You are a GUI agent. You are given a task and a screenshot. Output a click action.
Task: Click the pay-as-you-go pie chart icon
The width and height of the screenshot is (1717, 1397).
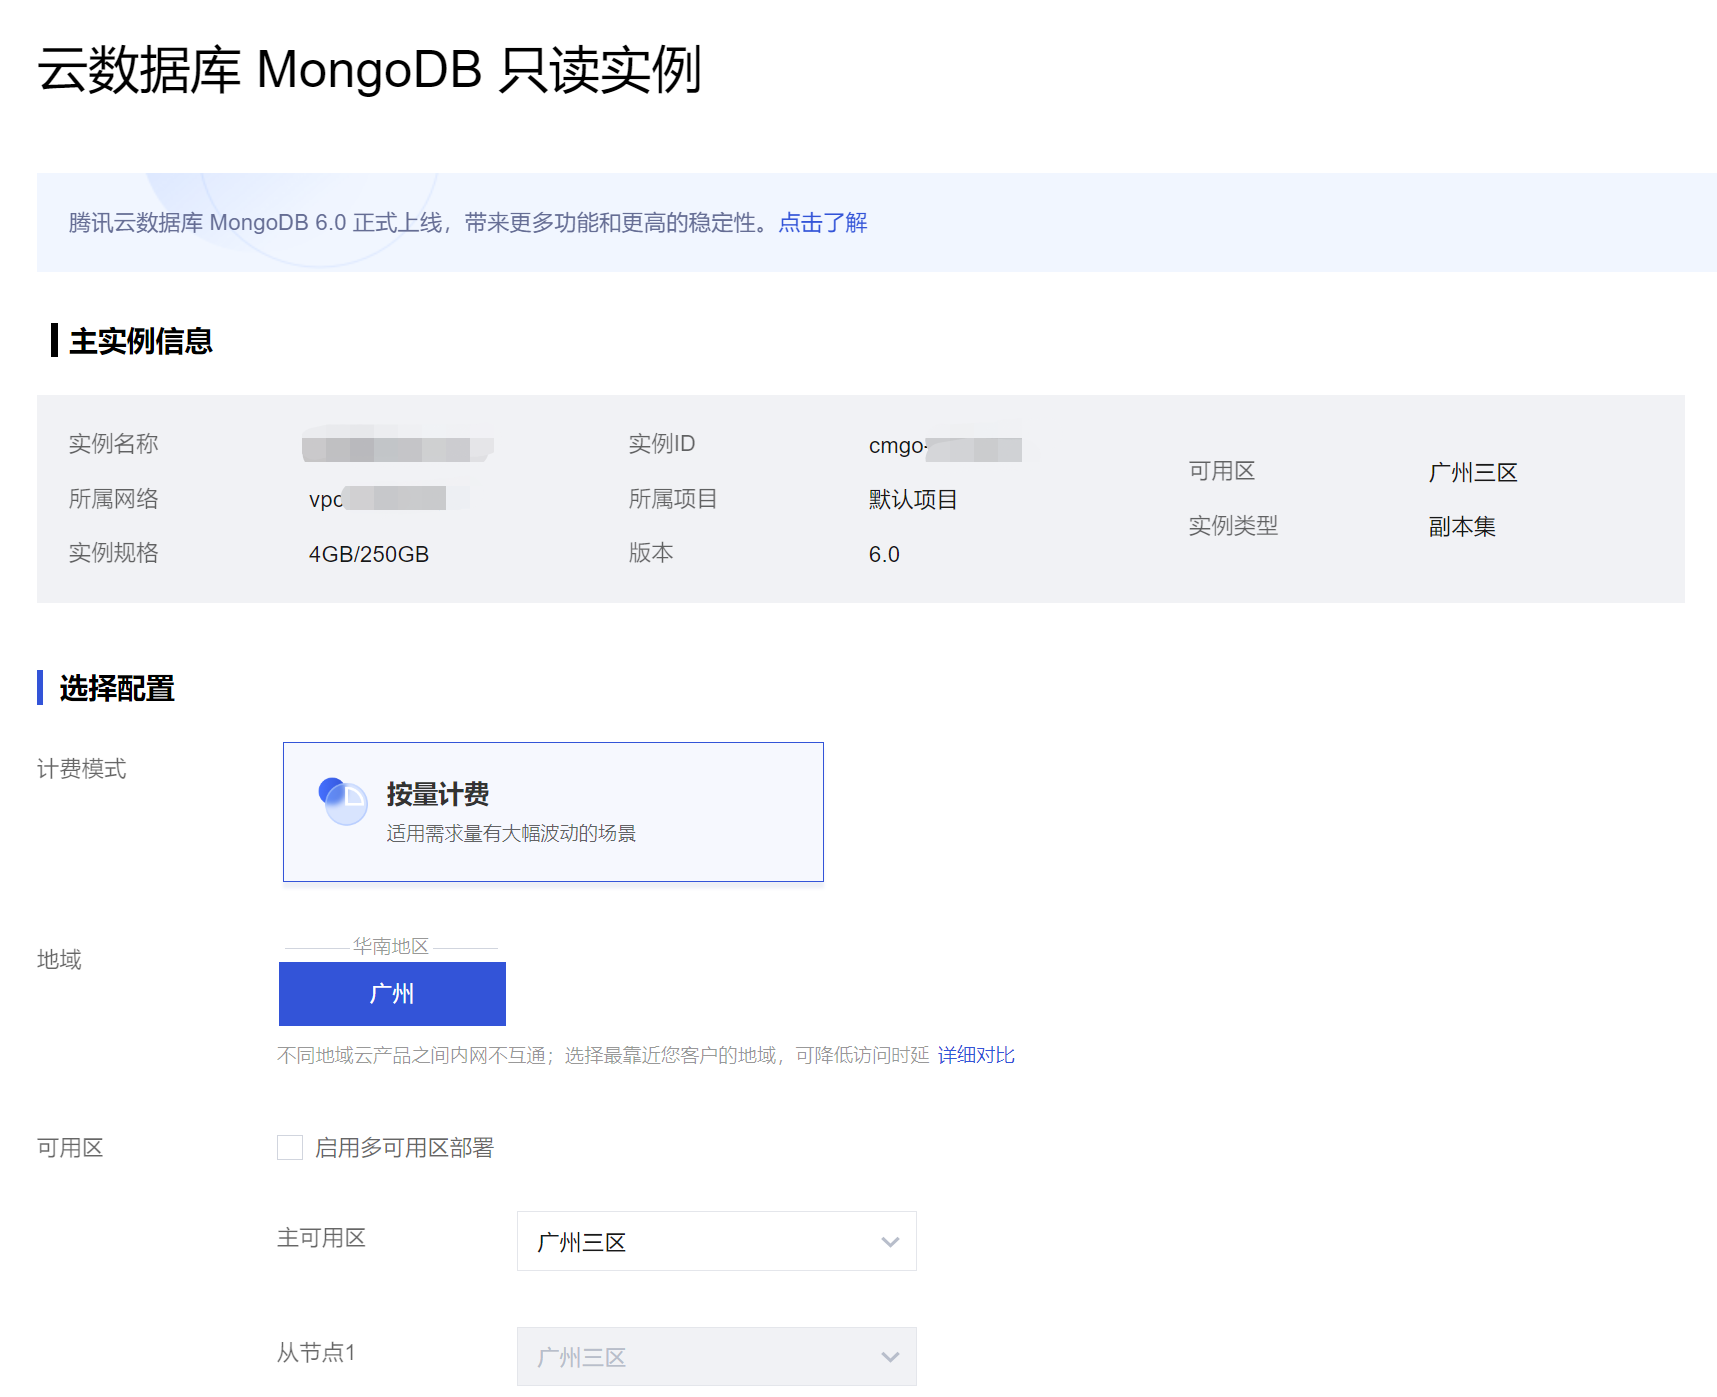(x=343, y=801)
